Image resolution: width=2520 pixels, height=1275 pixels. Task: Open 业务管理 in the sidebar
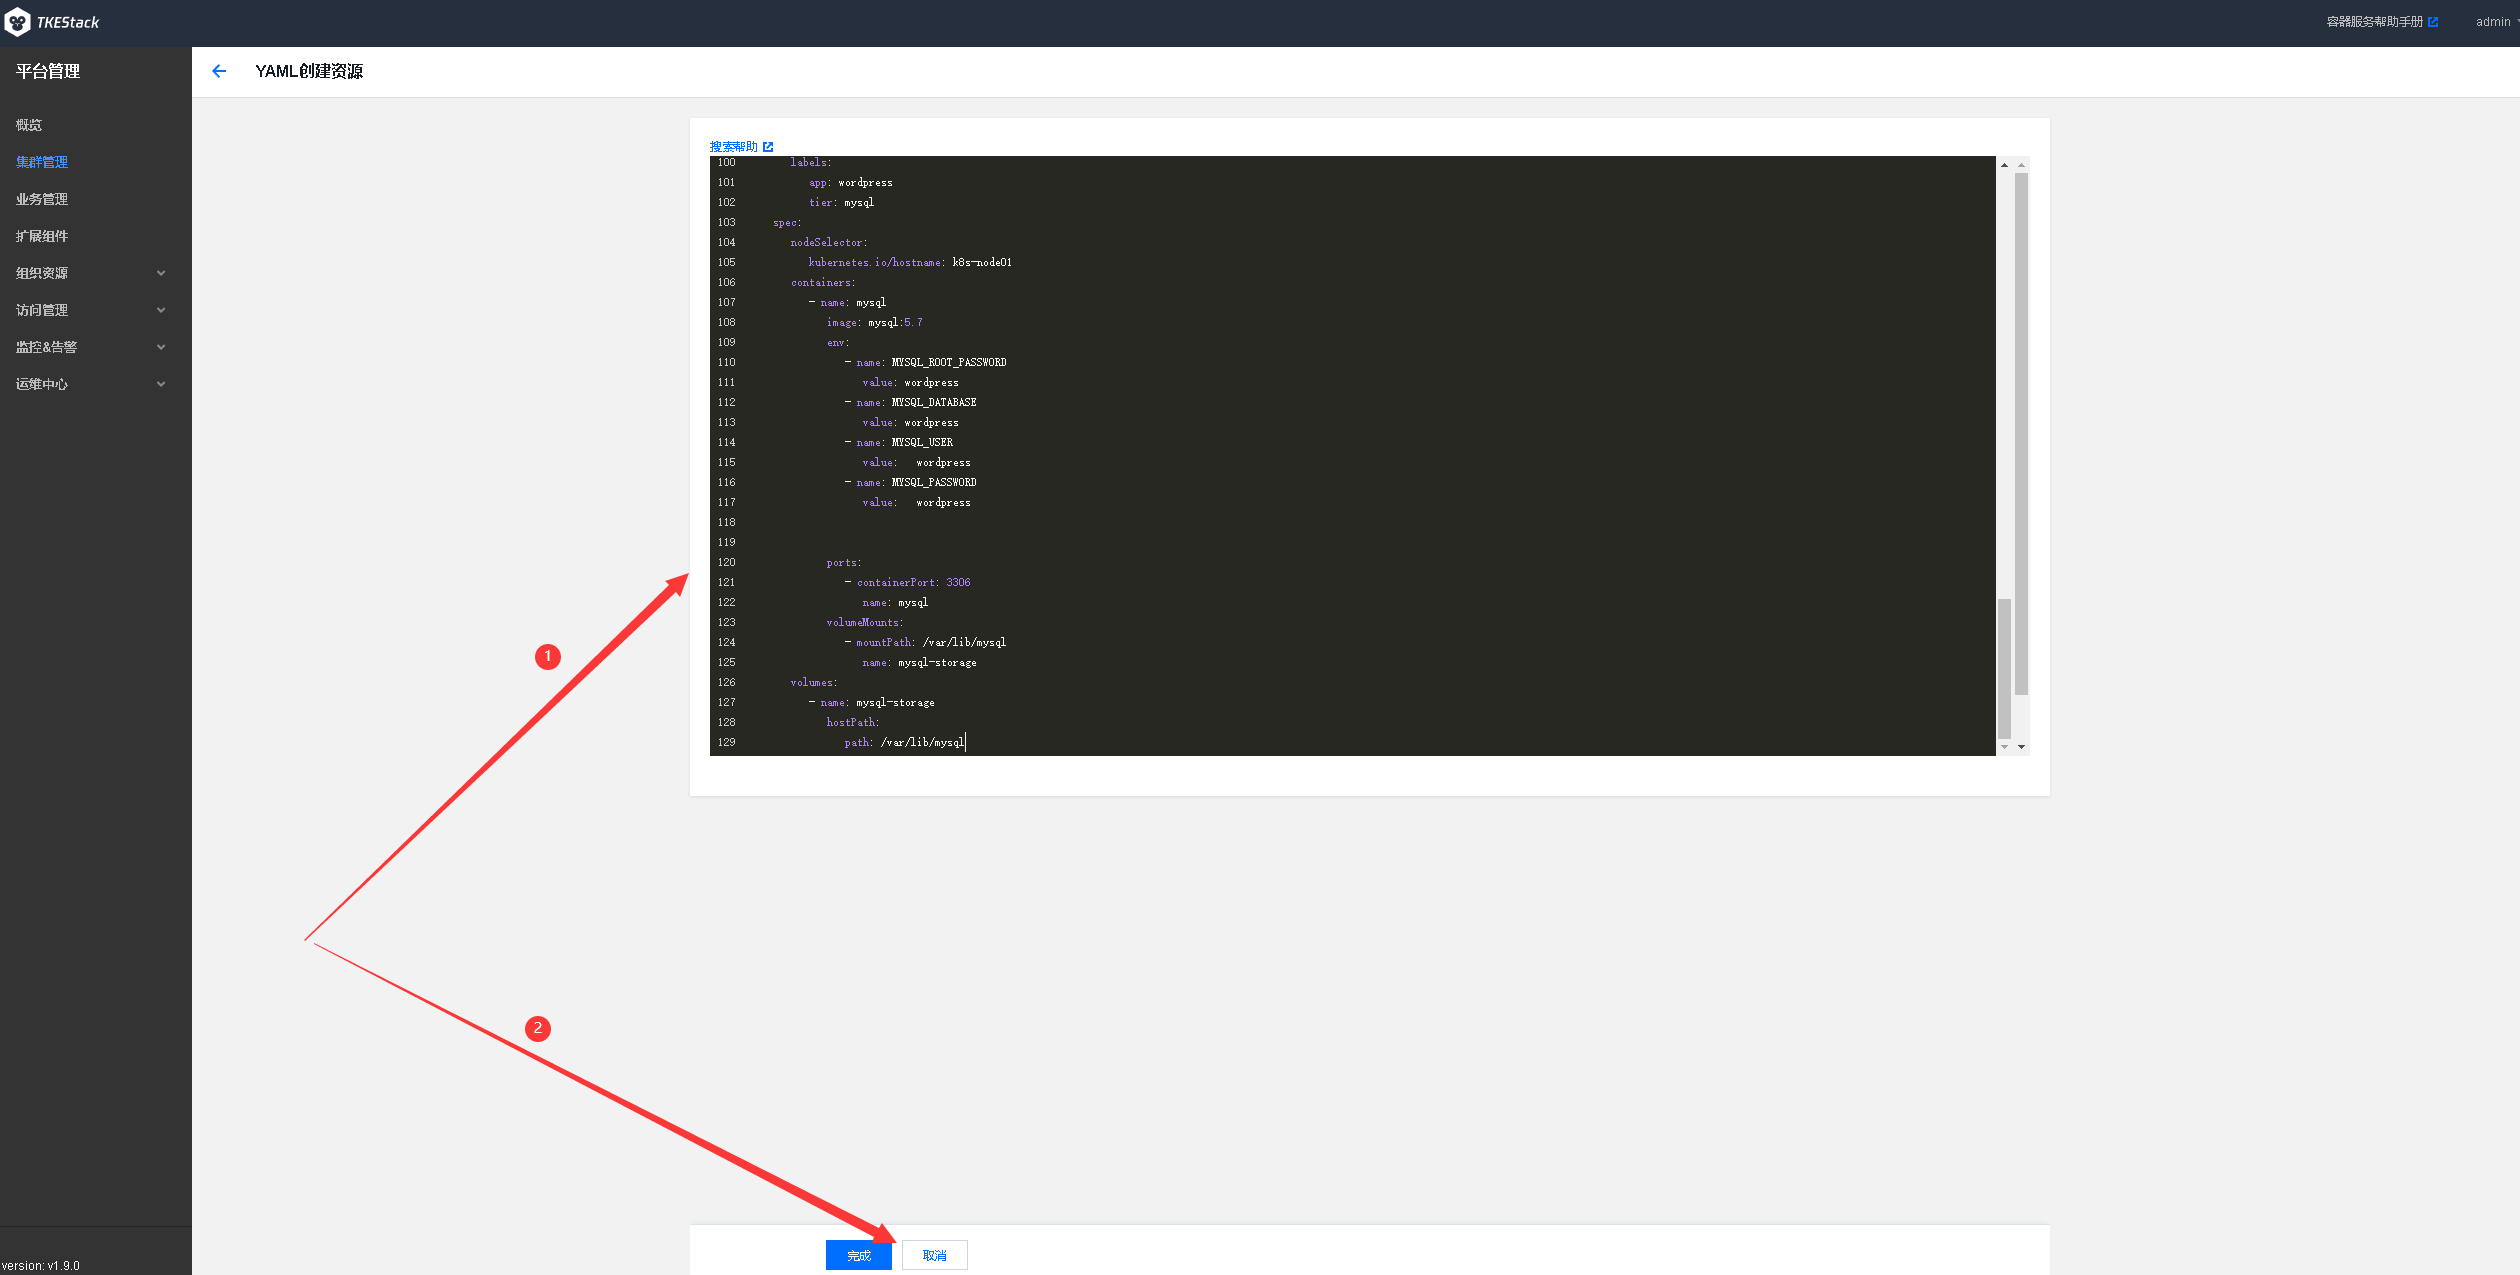[x=42, y=199]
